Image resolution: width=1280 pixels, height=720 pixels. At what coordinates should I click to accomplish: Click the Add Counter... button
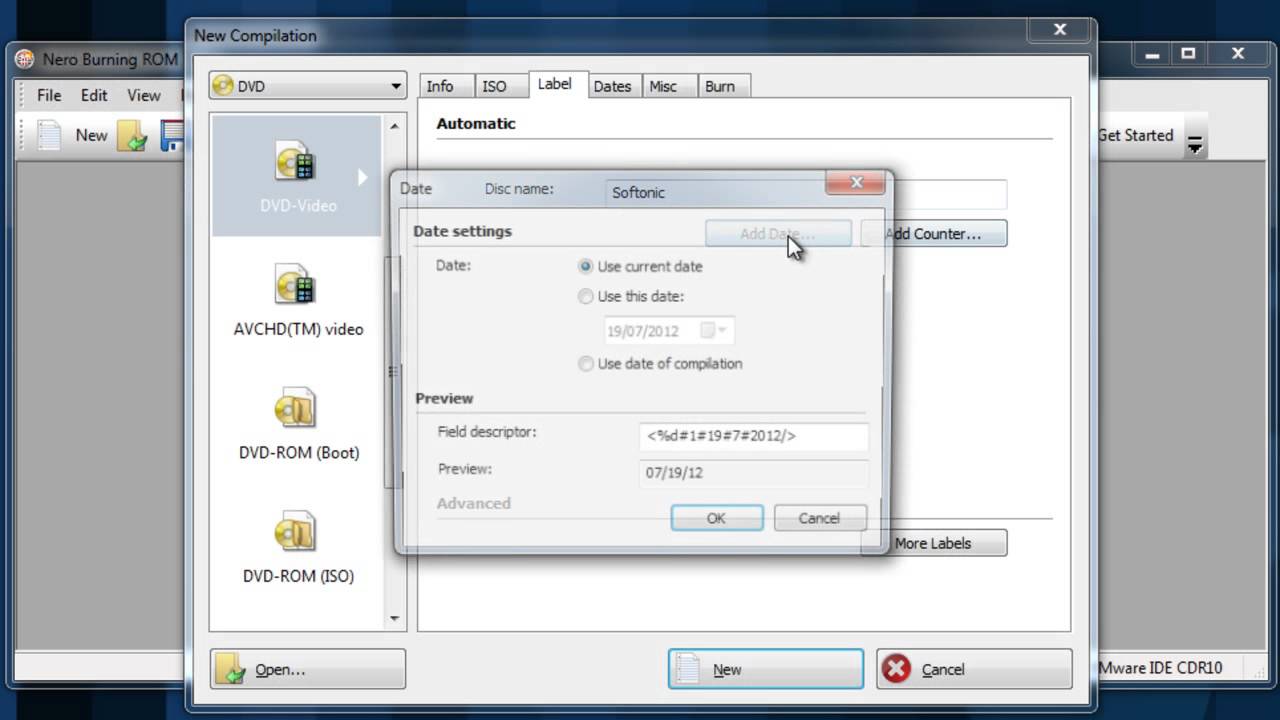point(933,234)
